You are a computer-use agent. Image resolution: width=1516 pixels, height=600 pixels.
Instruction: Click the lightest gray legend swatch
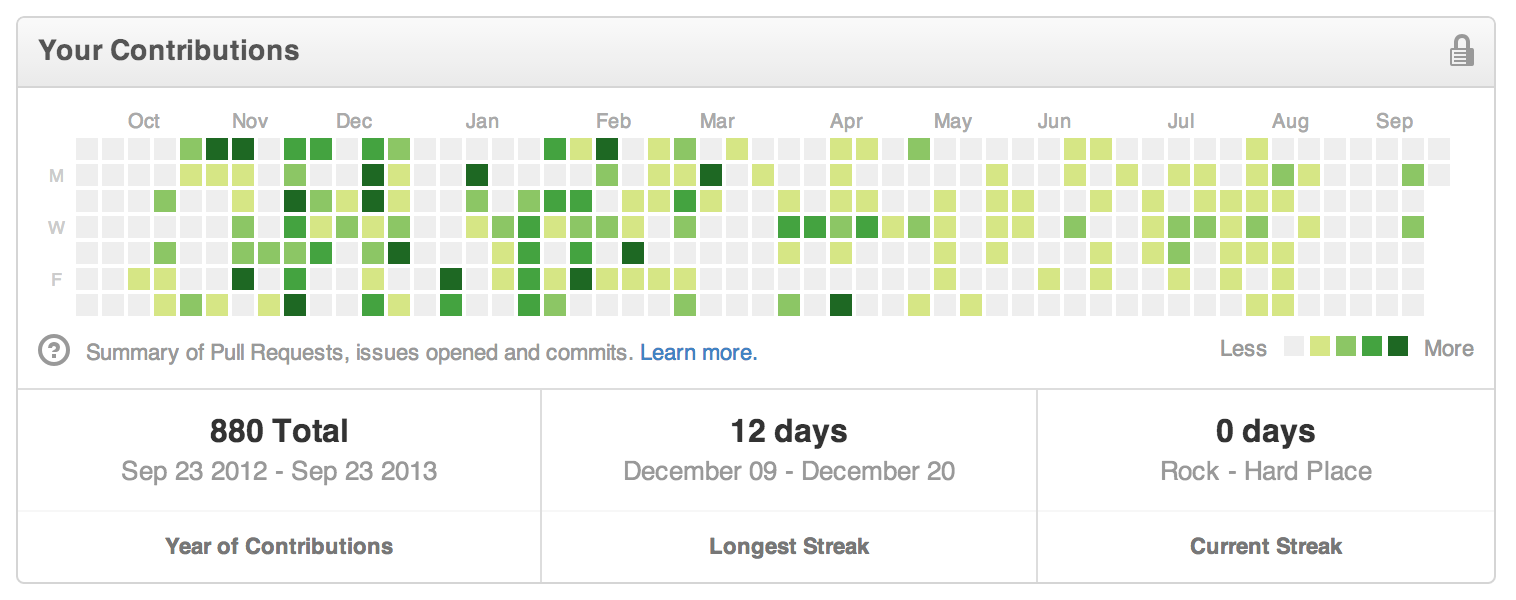tap(1294, 348)
